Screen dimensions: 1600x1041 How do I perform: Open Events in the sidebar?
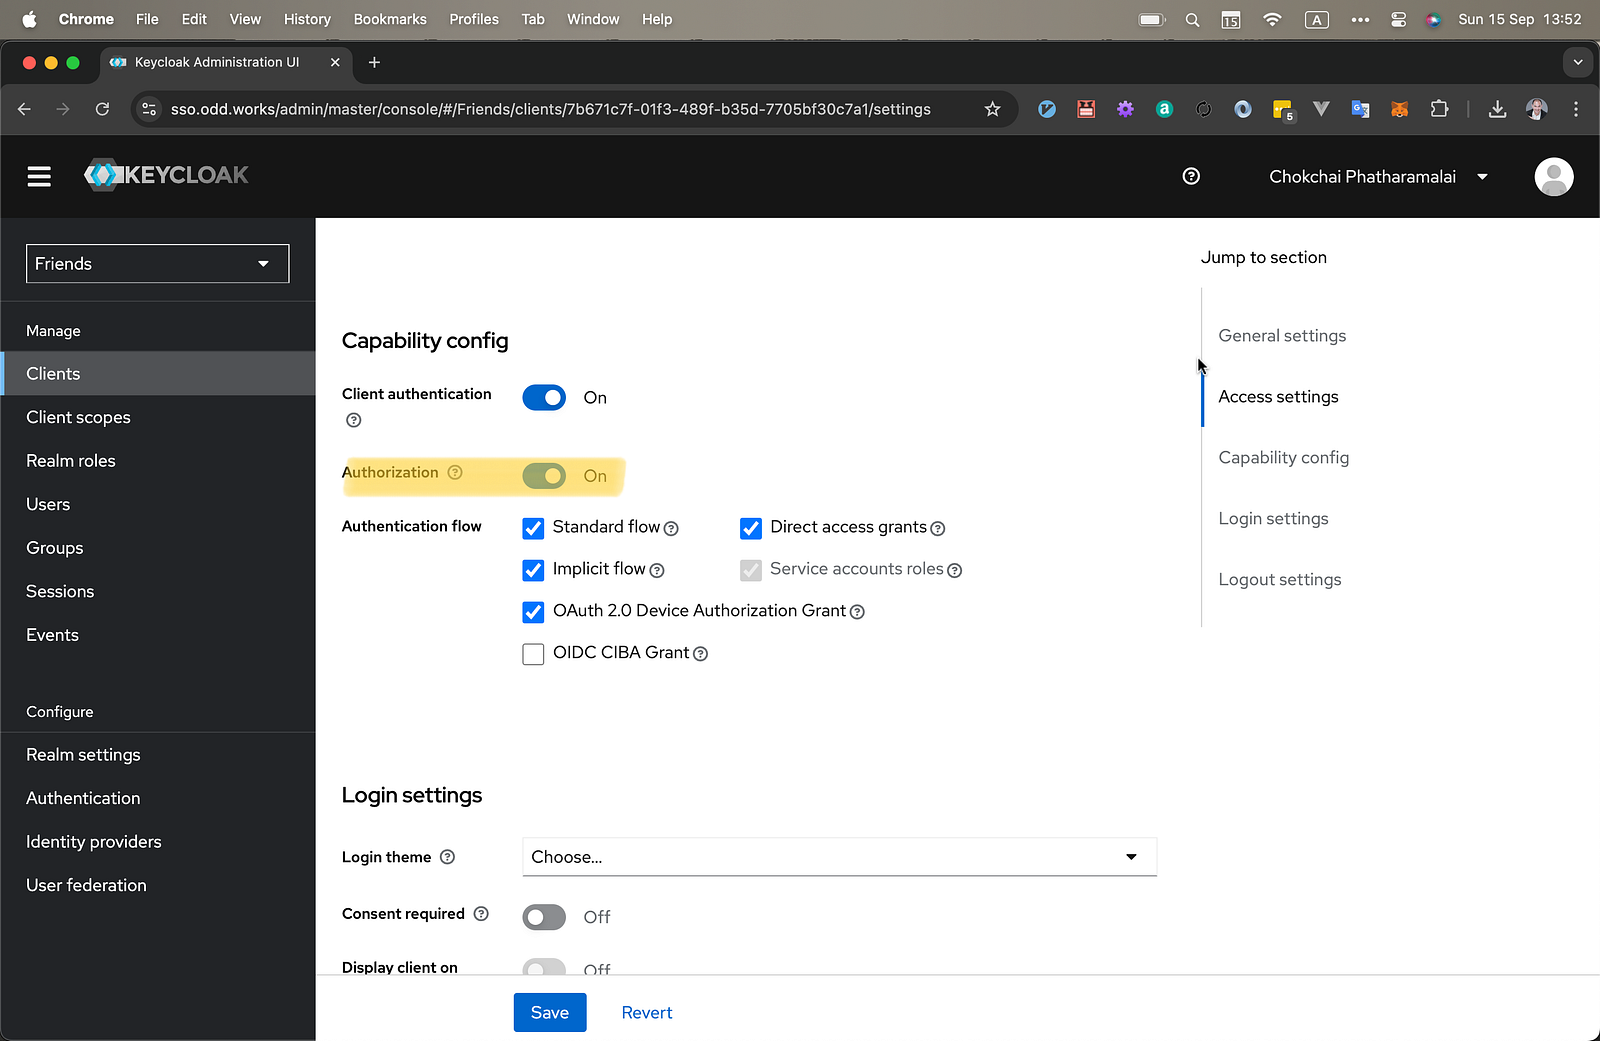point(158,635)
